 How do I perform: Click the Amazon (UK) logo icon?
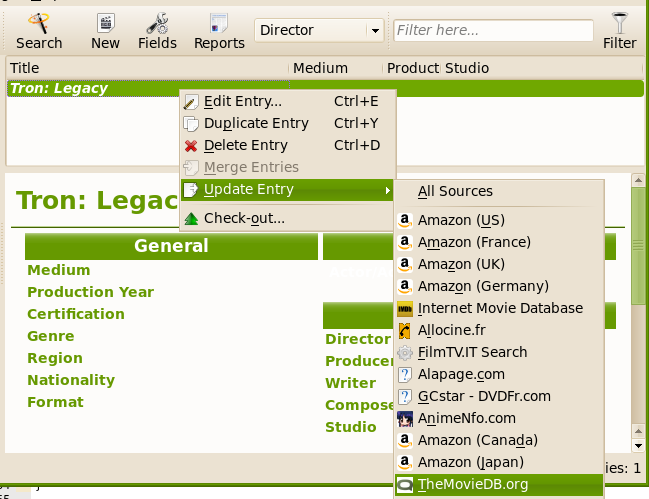pyautogui.click(x=405, y=264)
